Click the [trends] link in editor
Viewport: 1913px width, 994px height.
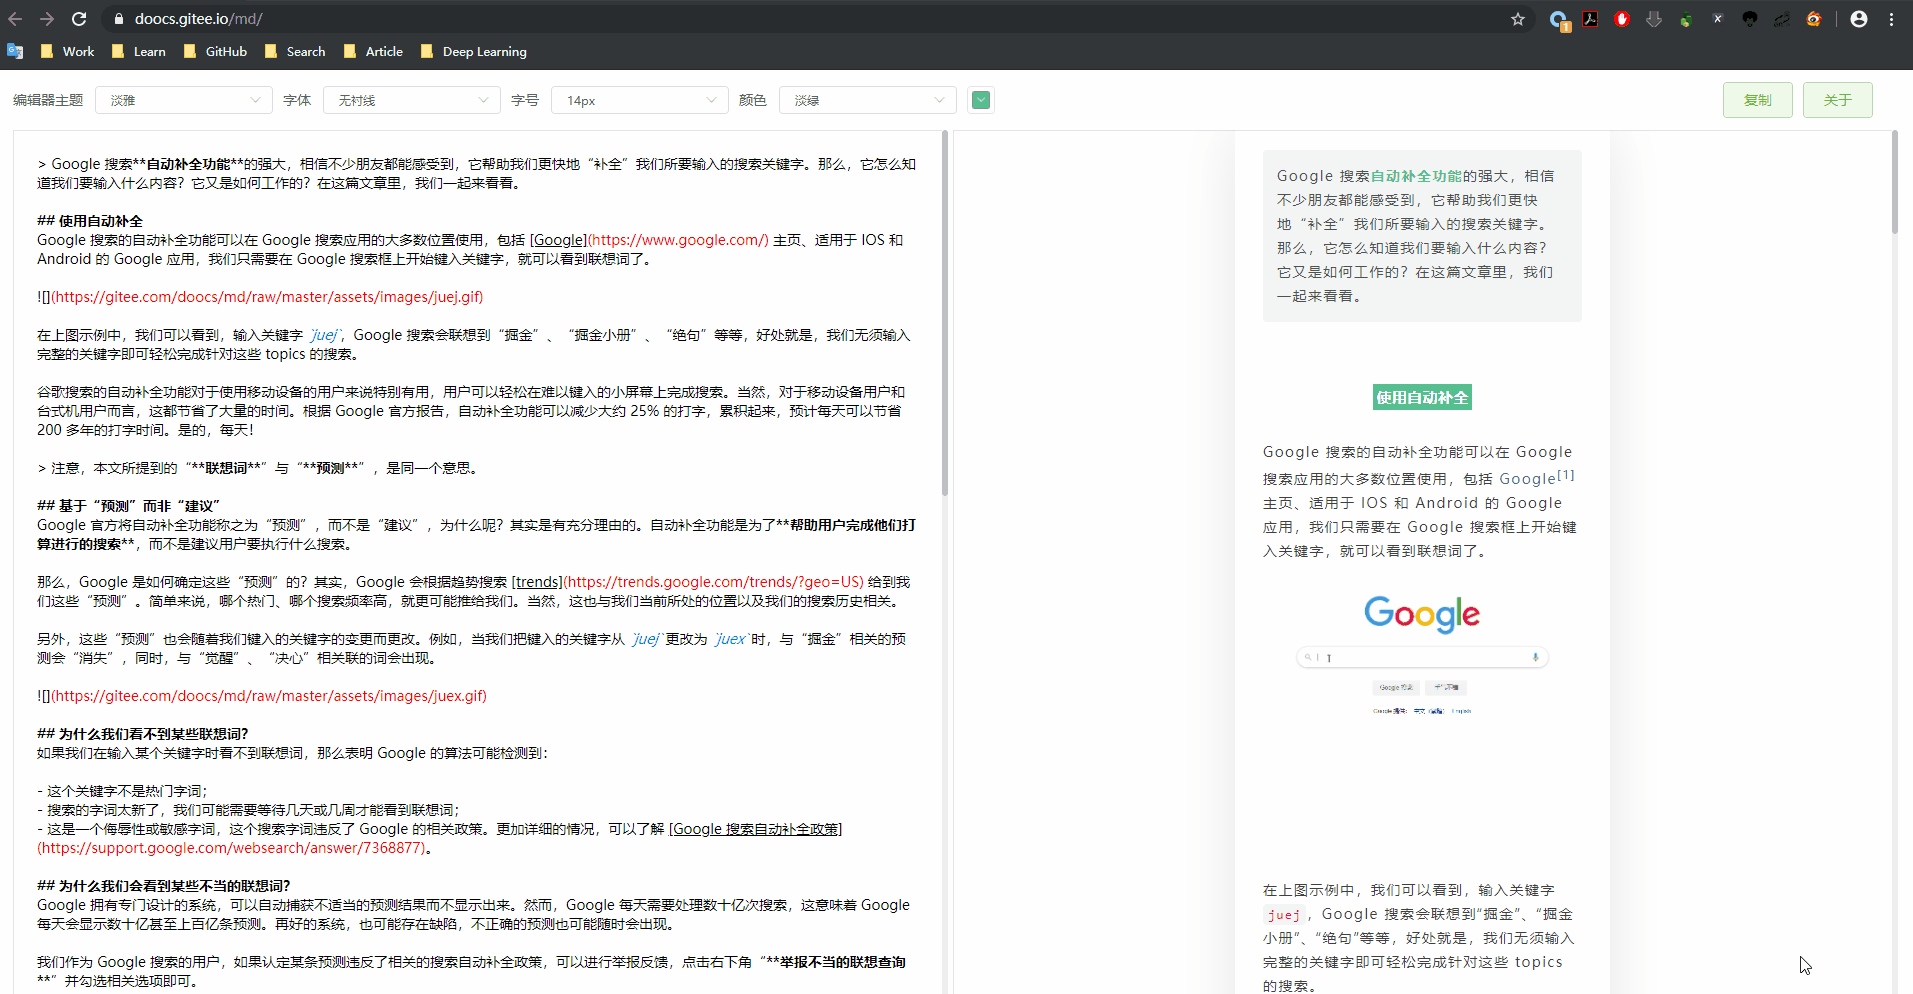[x=537, y=582]
